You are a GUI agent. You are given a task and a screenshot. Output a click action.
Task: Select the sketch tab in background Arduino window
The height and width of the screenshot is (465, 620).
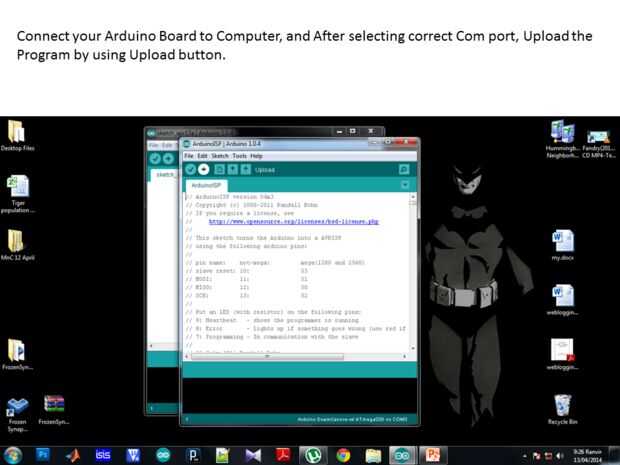165,174
